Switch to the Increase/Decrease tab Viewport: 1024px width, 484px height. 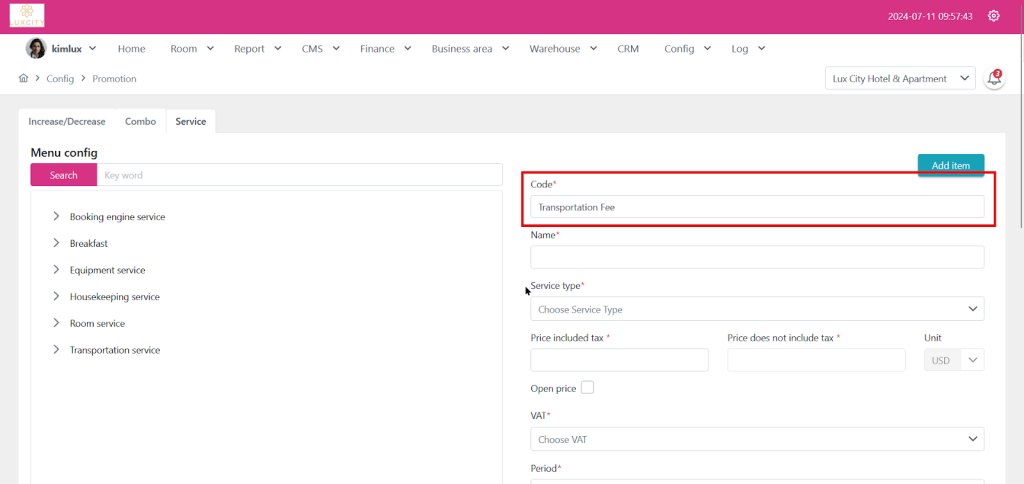67,121
